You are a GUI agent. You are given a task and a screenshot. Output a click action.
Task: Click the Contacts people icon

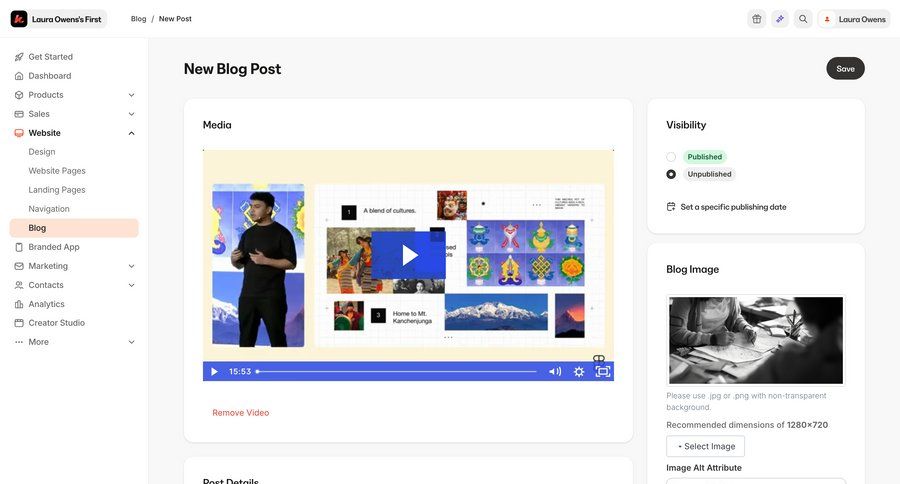click(19, 285)
